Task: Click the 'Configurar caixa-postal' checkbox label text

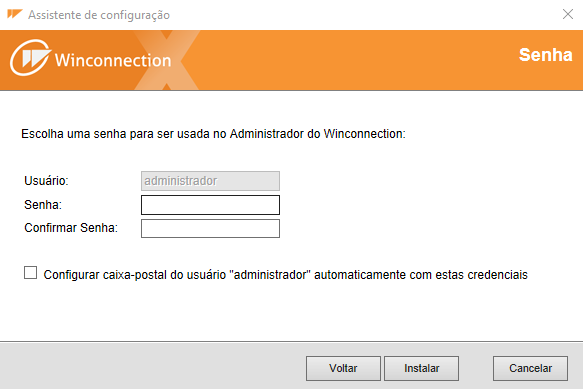Action: pos(286,275)
